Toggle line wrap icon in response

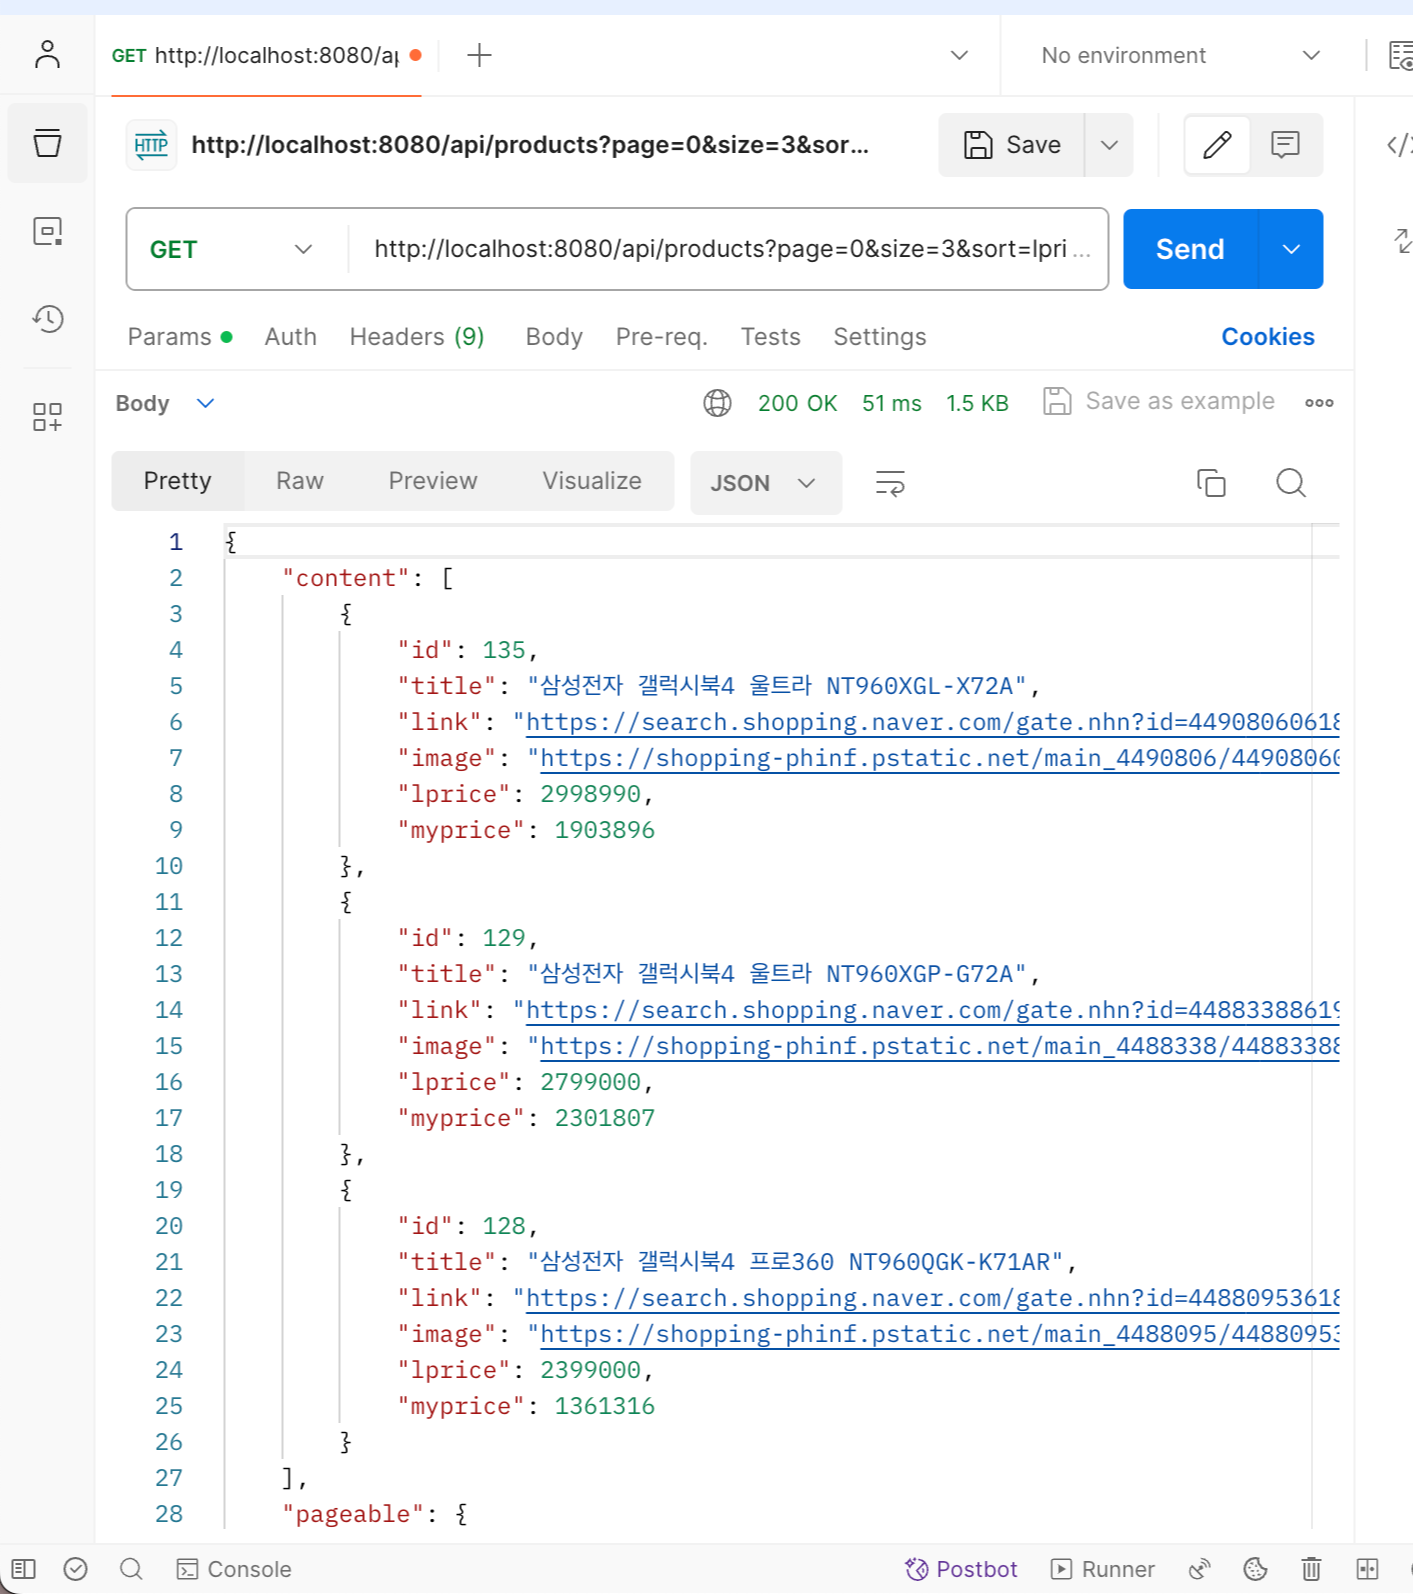pyautogui.click(x=890, y=483)
